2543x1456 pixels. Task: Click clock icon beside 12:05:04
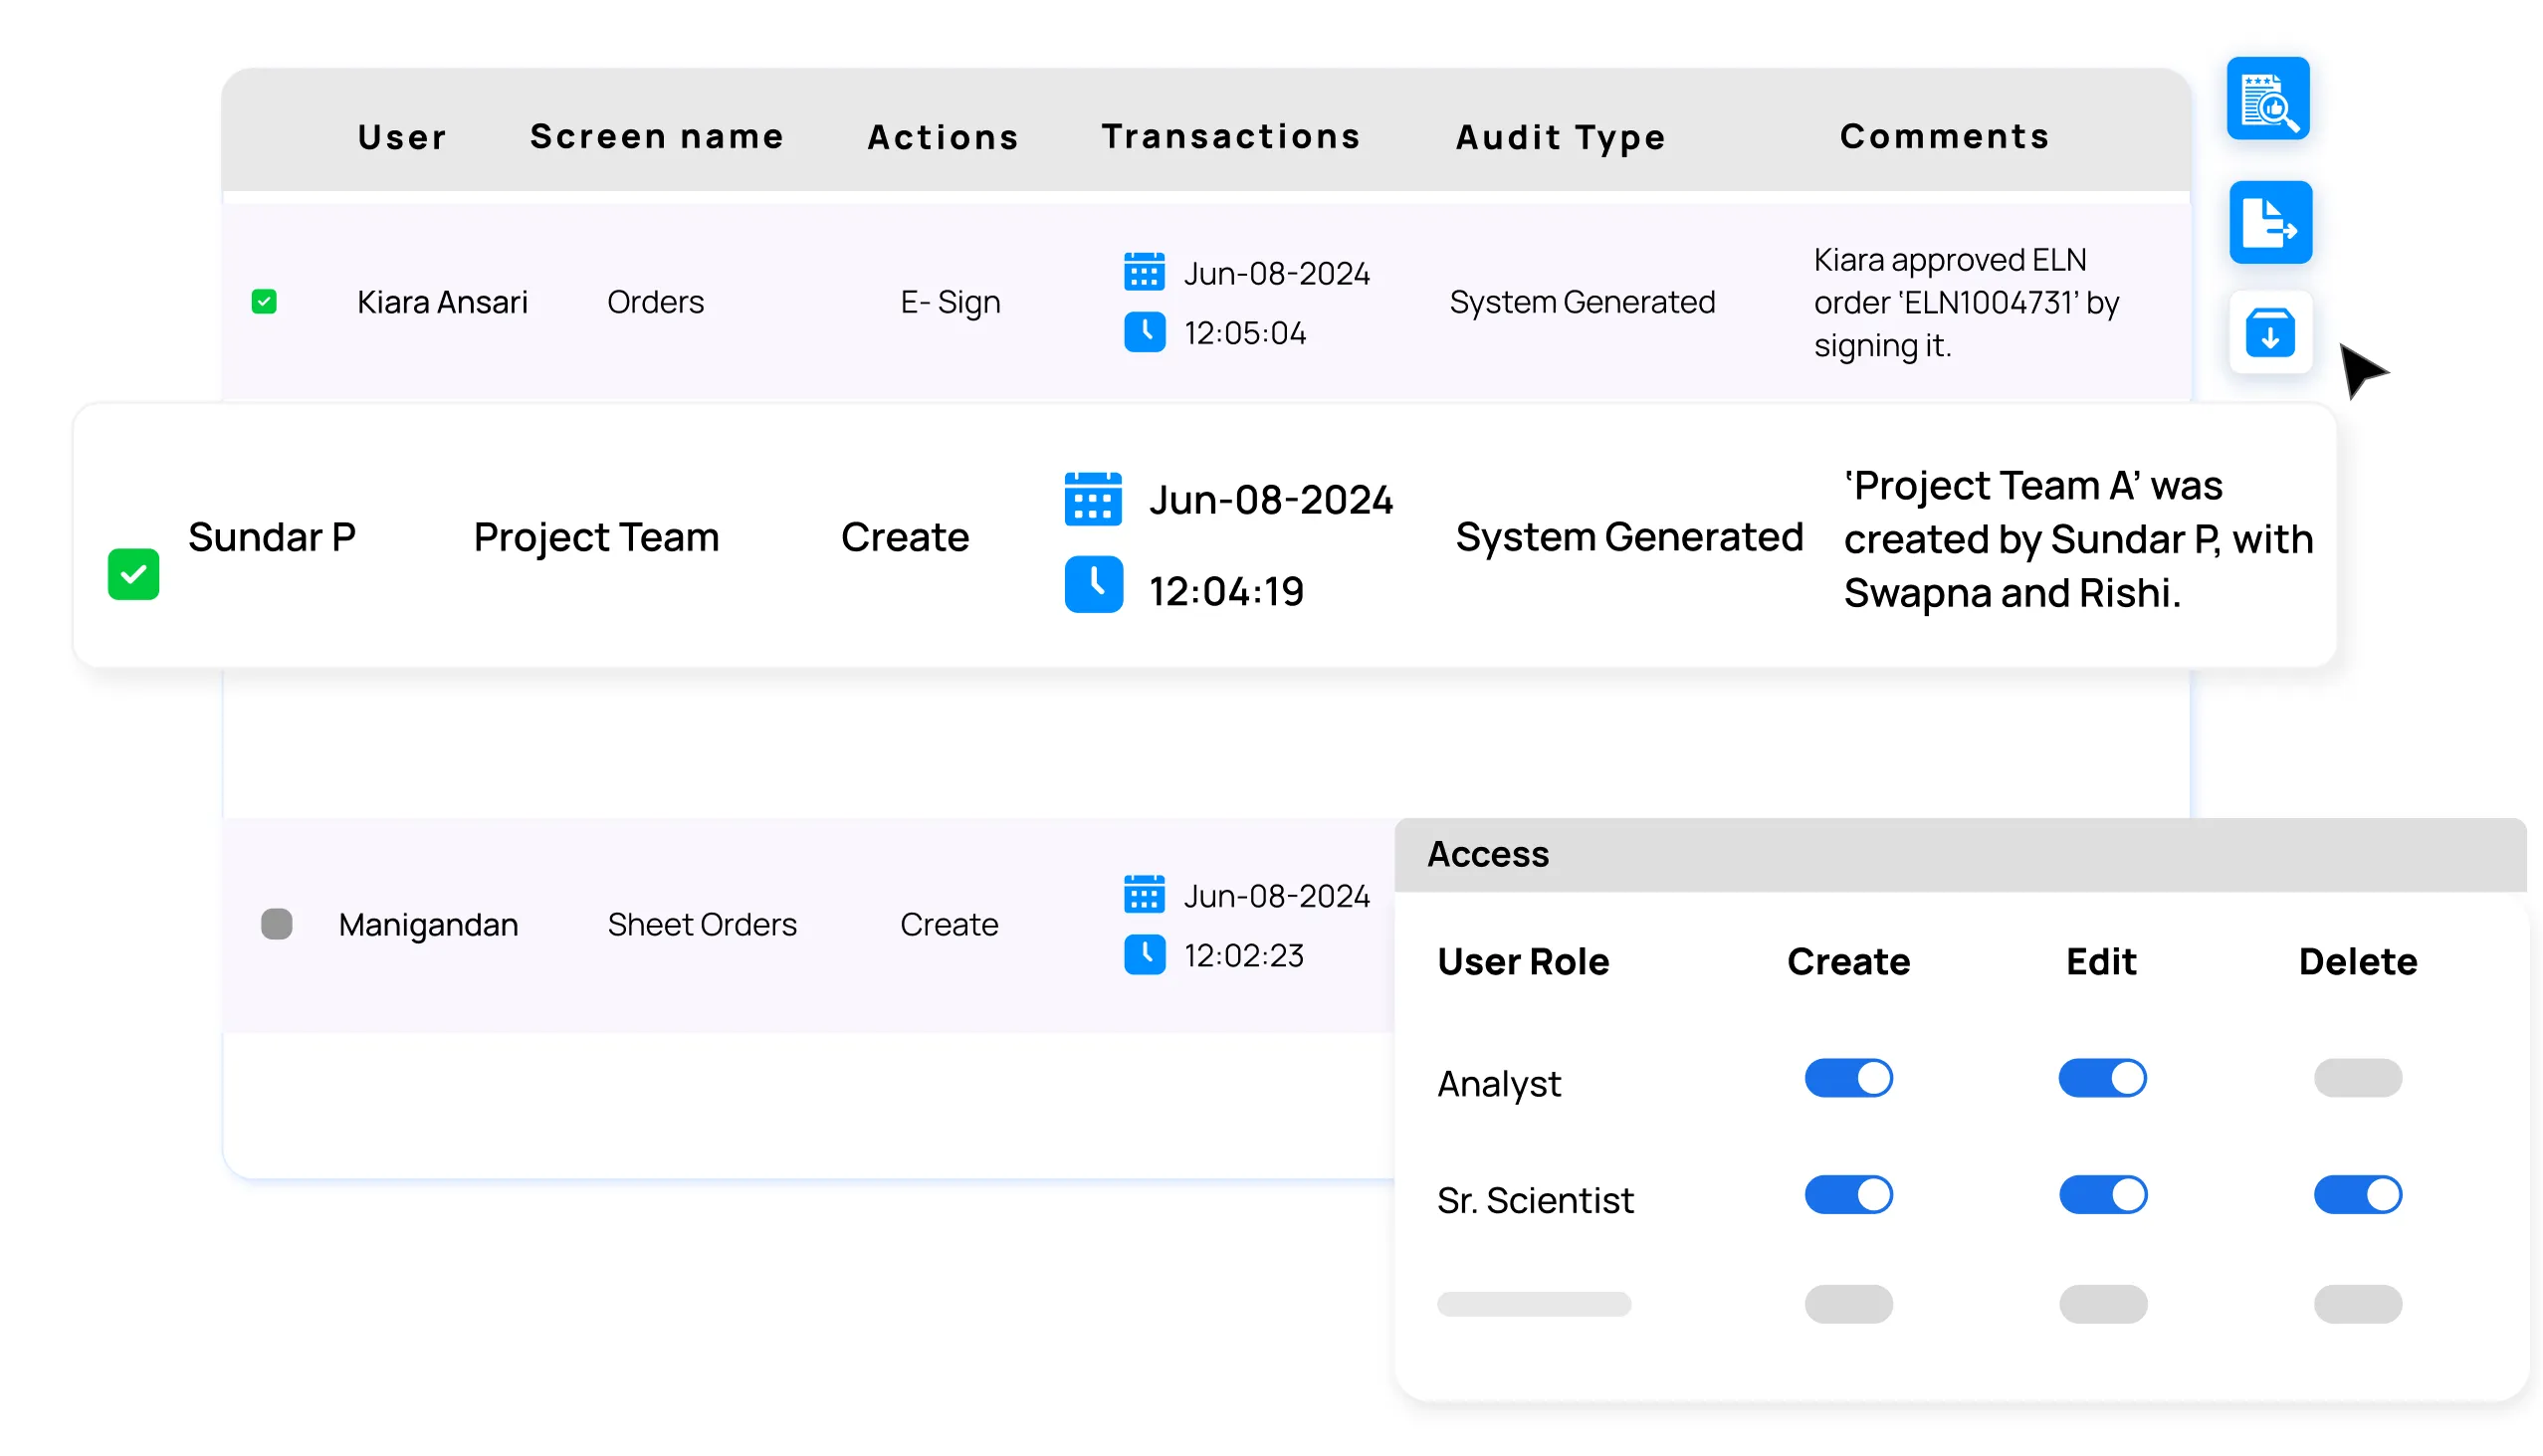[1144, 332]
